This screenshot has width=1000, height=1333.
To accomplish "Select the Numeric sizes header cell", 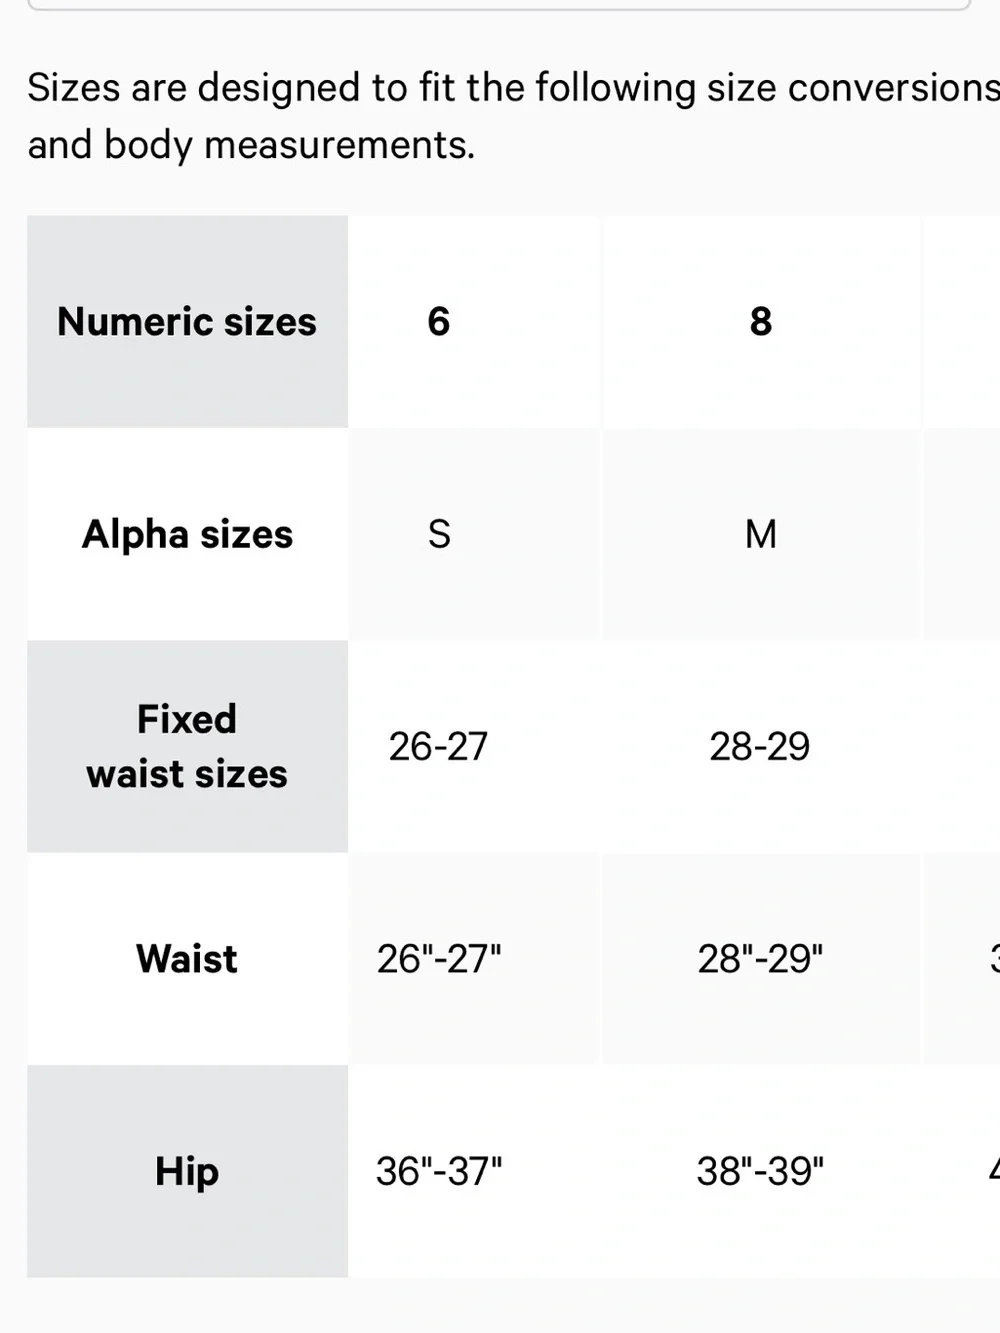I will (x=187, y=322).
